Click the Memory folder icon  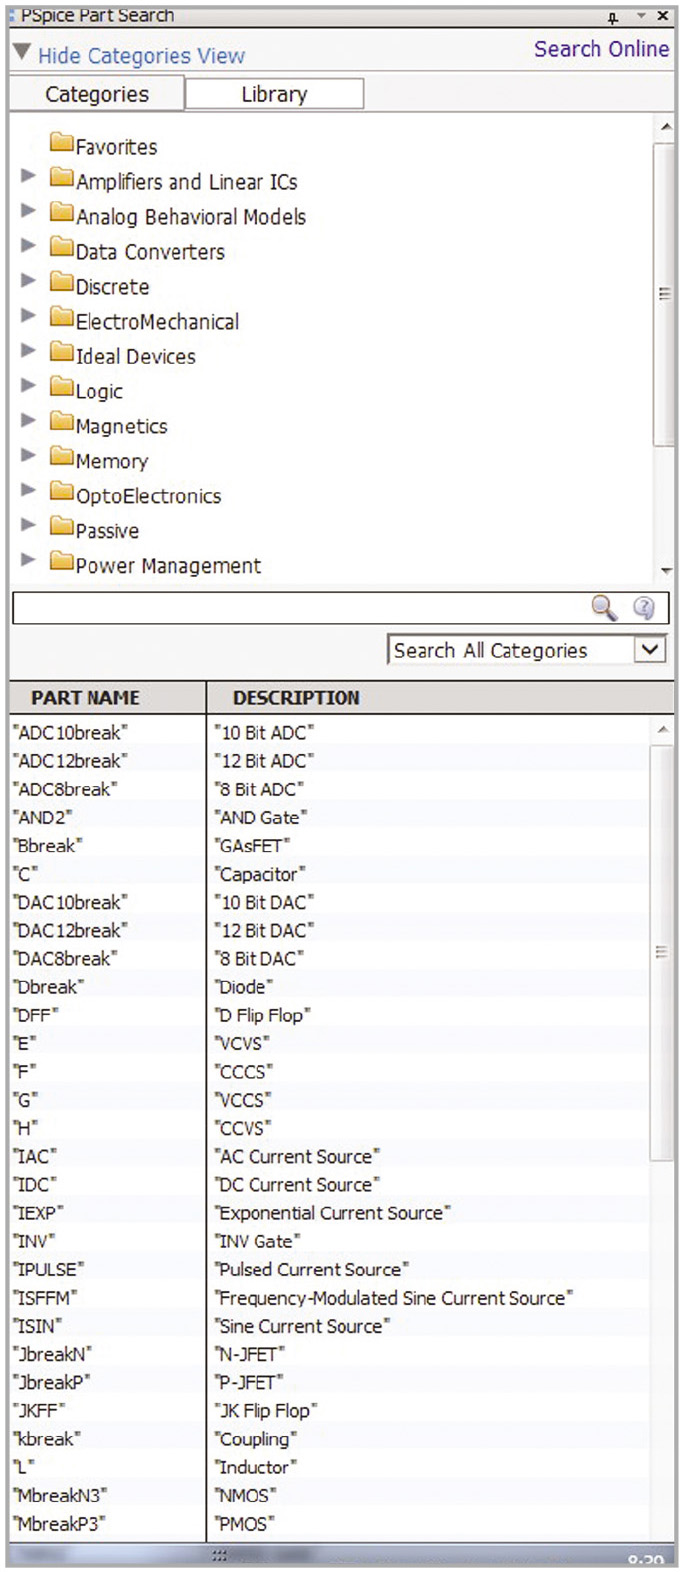point(62,457)
